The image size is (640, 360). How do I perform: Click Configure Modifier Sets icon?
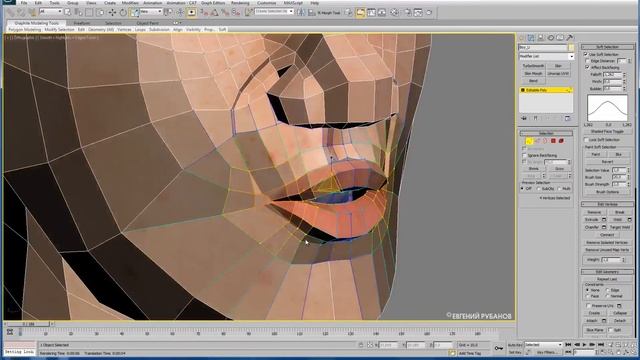[x=567, y=118]
